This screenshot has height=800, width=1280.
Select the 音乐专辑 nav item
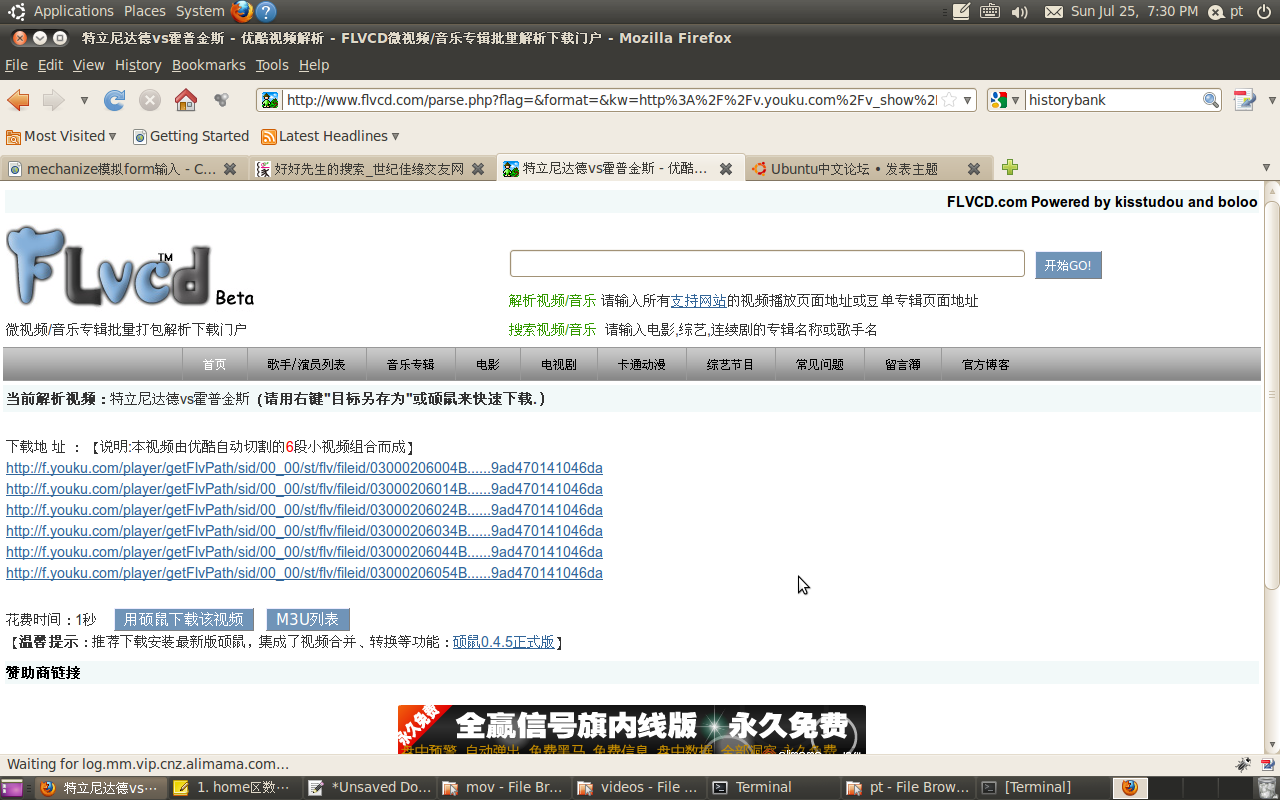click(411, 364)
